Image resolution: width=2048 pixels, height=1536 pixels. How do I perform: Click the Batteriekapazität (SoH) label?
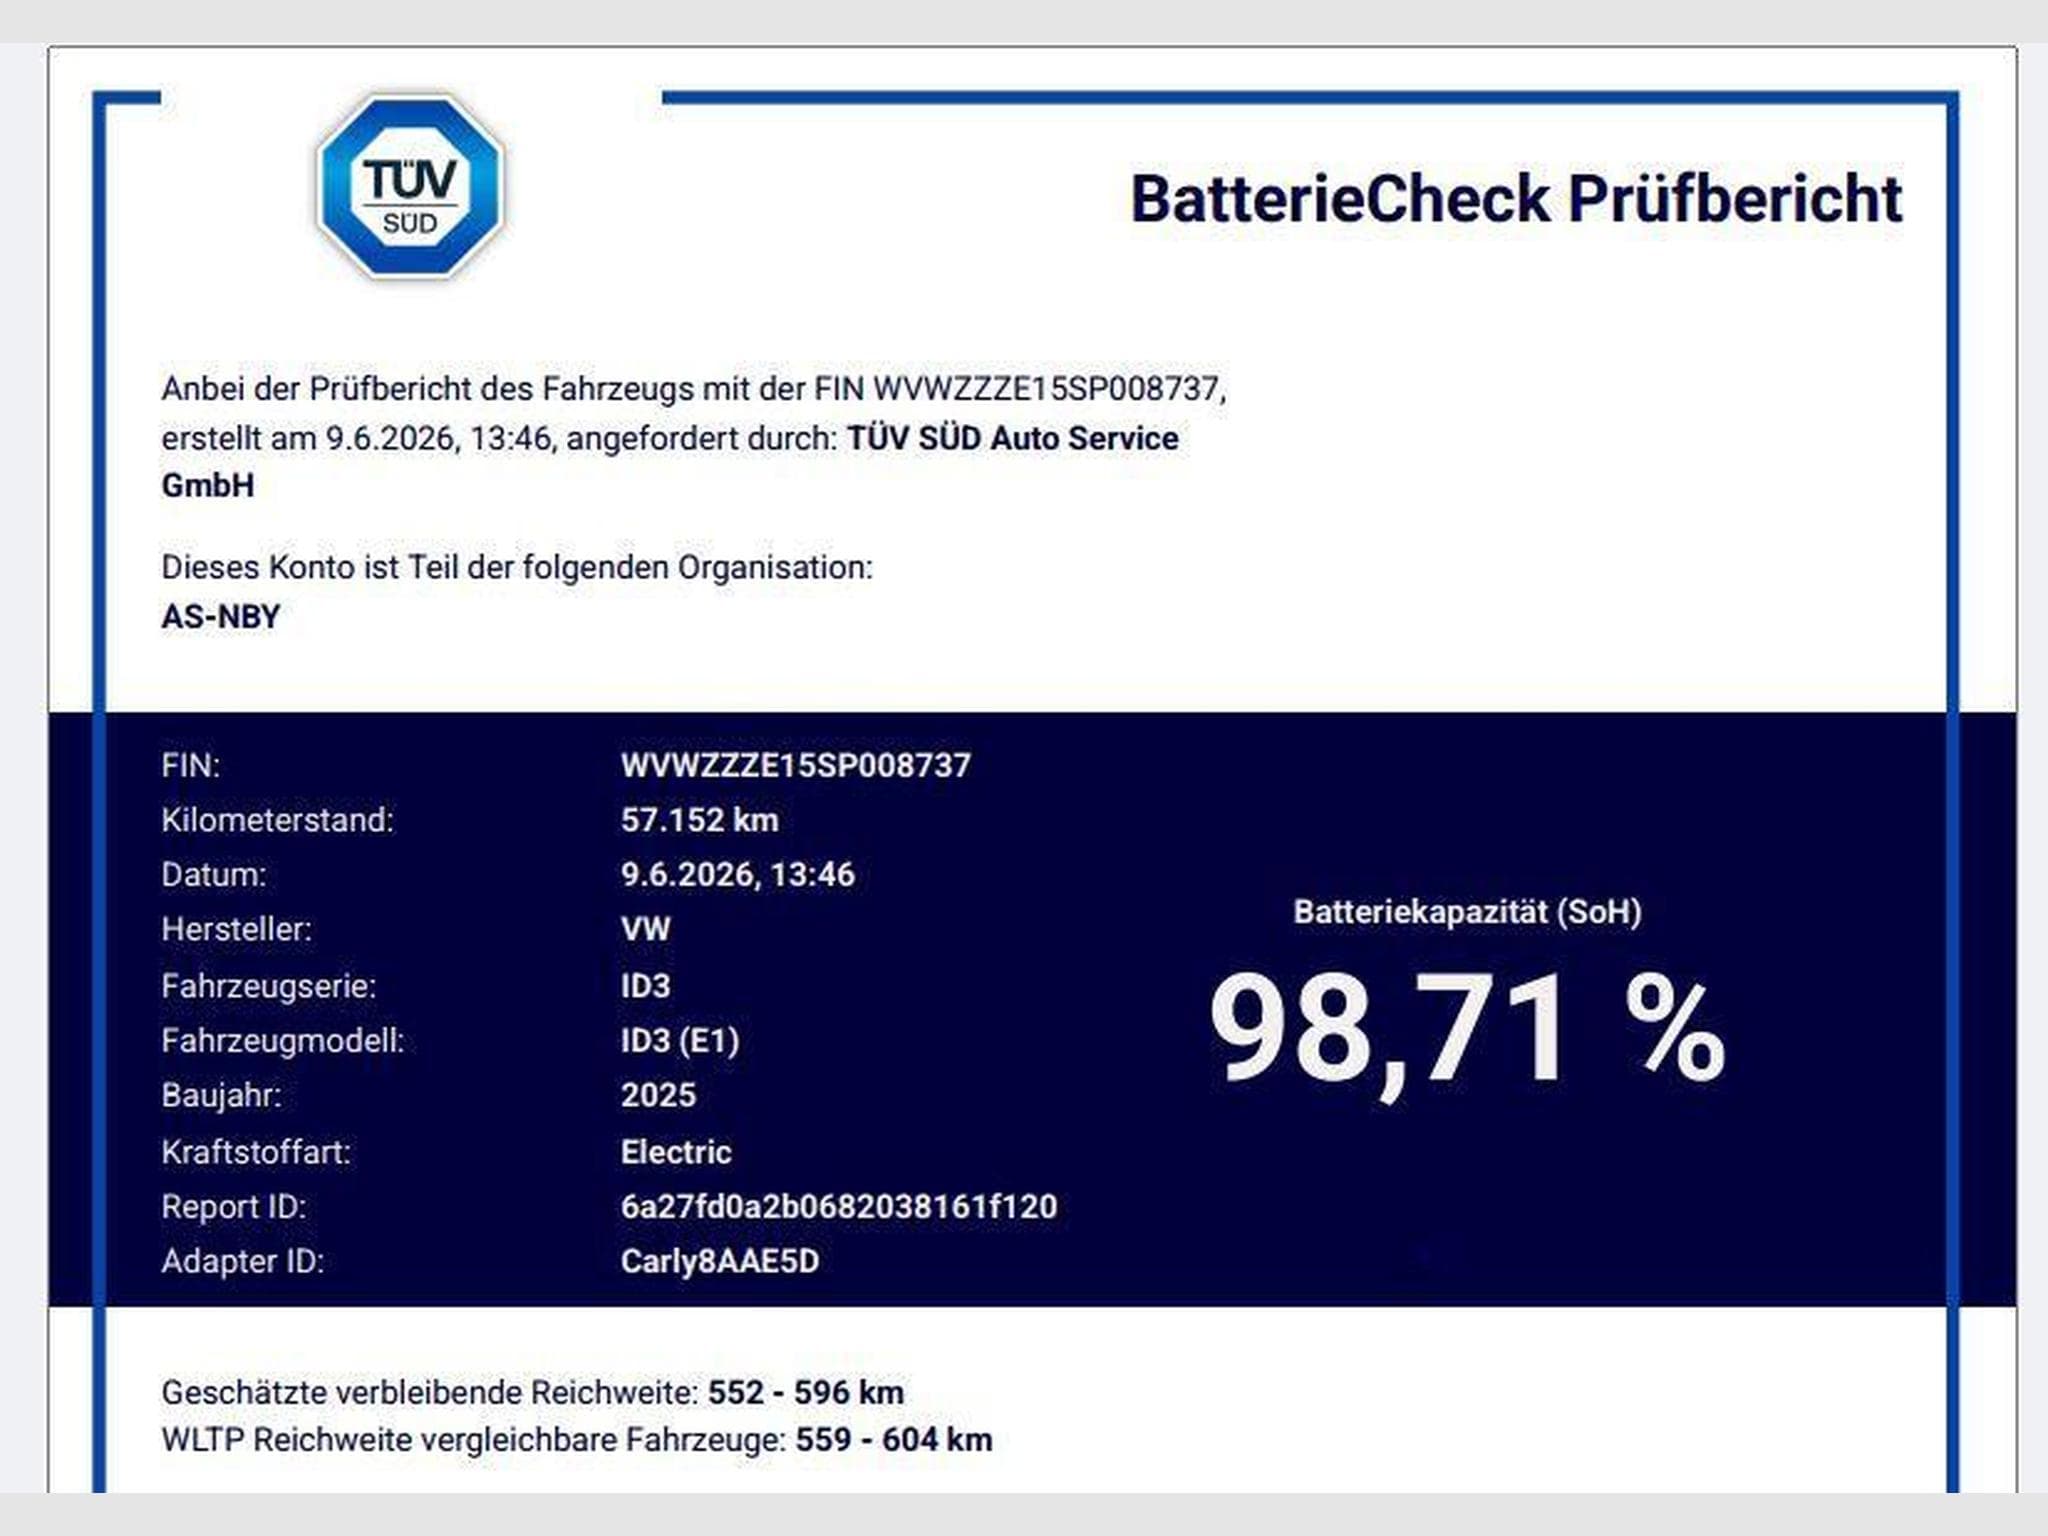1467,912
